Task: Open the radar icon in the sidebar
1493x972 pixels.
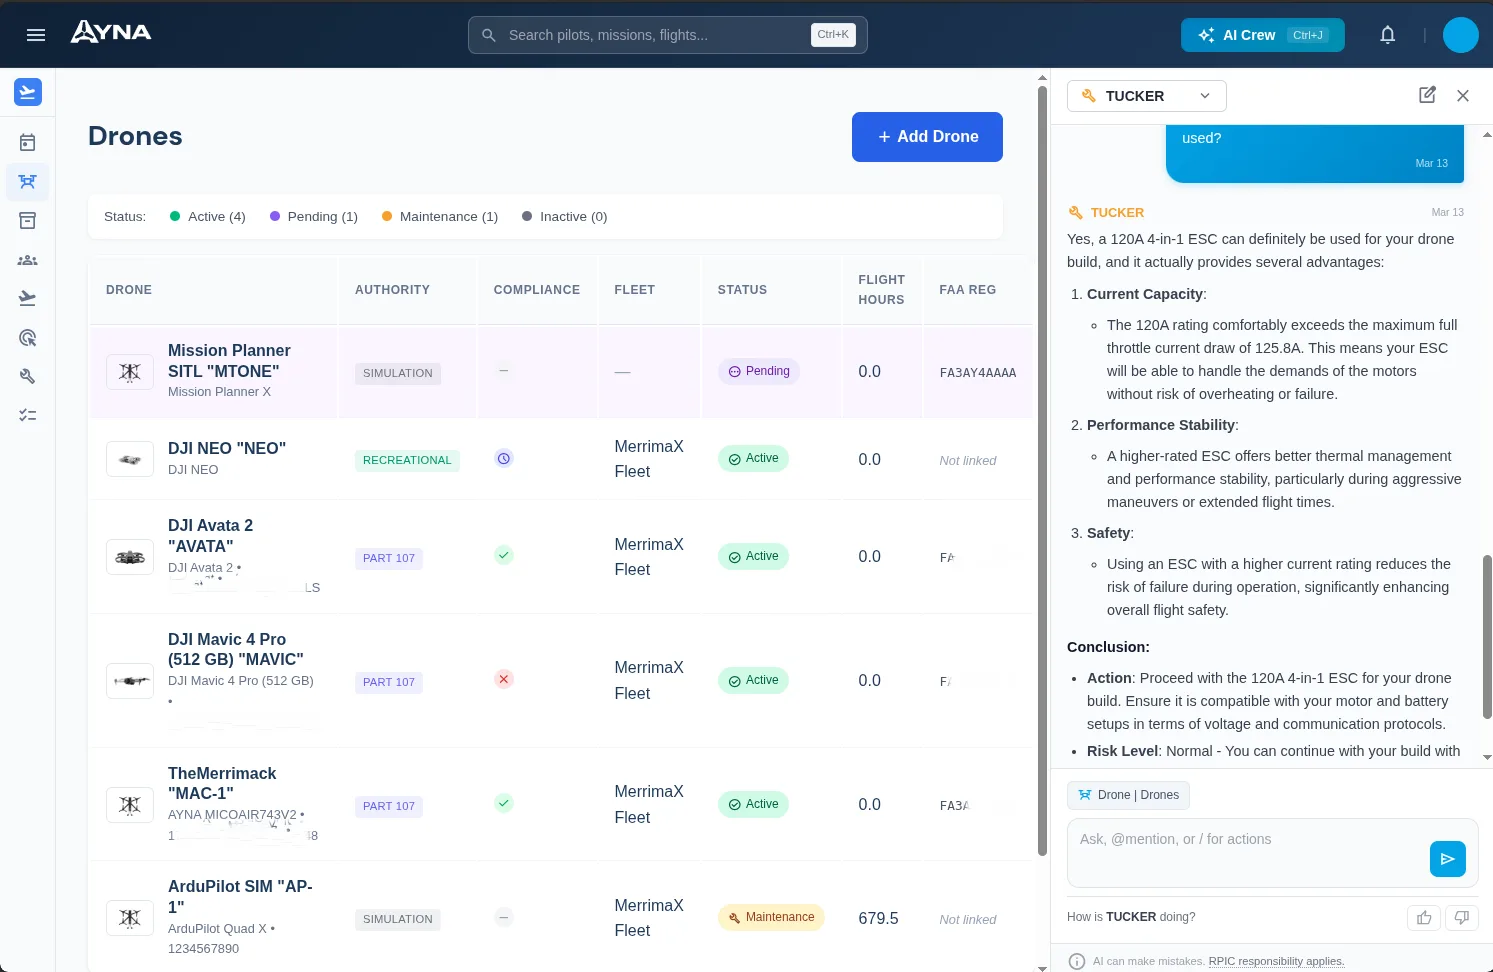Action: [28, 338]
